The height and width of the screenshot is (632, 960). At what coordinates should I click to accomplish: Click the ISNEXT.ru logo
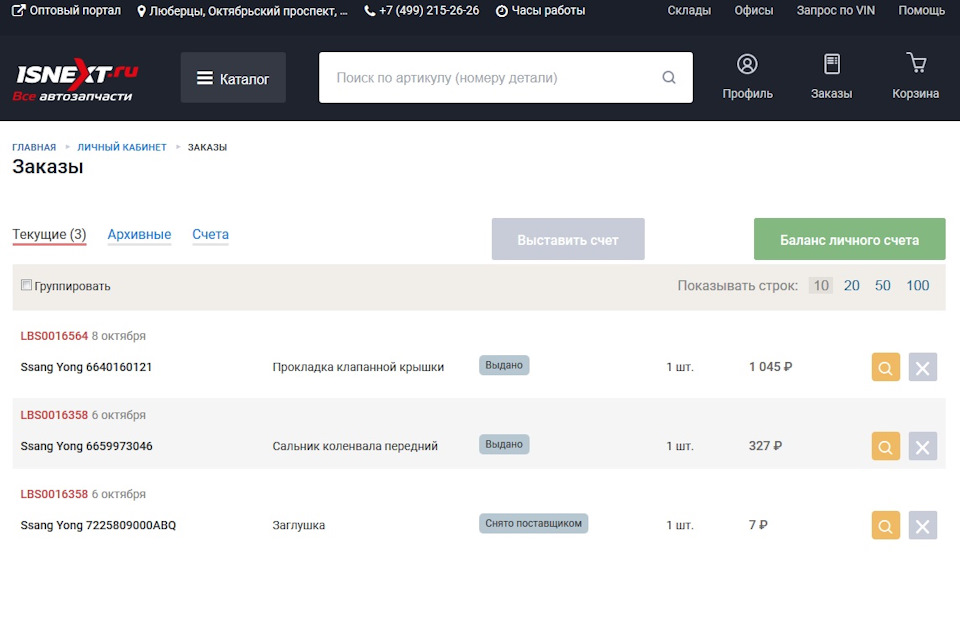[77, 79]
